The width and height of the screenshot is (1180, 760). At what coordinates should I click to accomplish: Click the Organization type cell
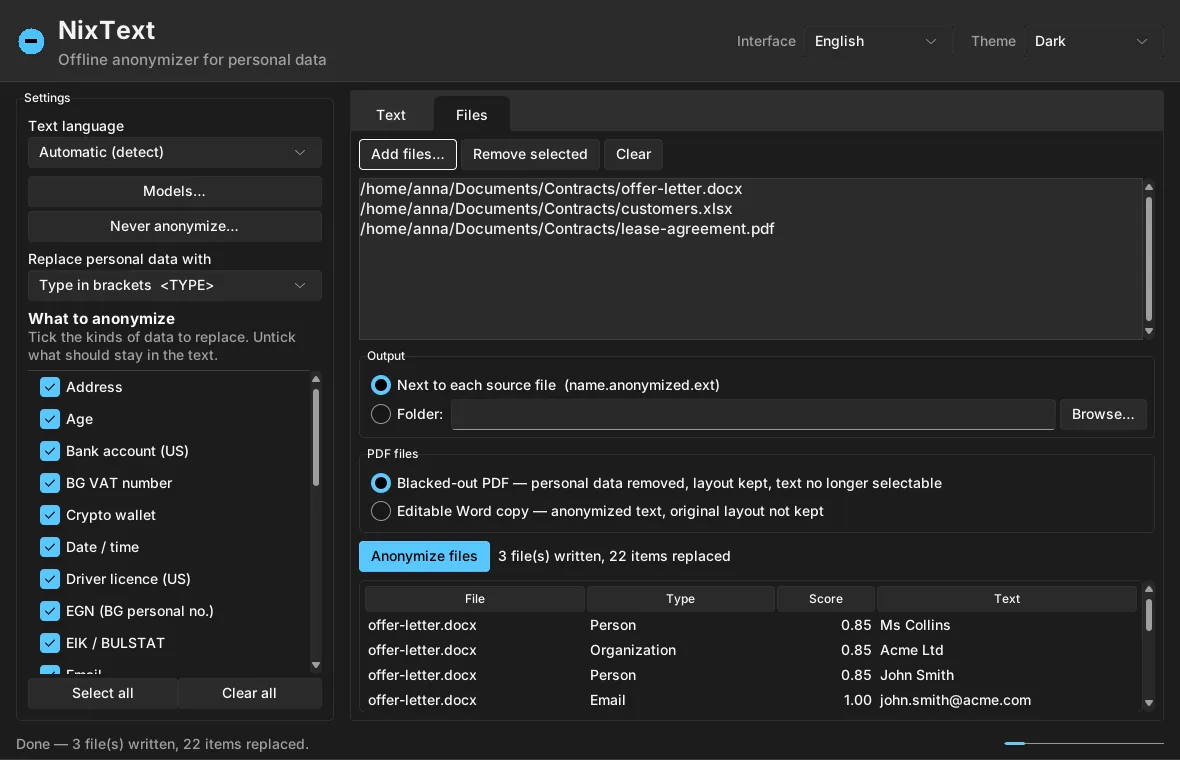pos(633,650)
